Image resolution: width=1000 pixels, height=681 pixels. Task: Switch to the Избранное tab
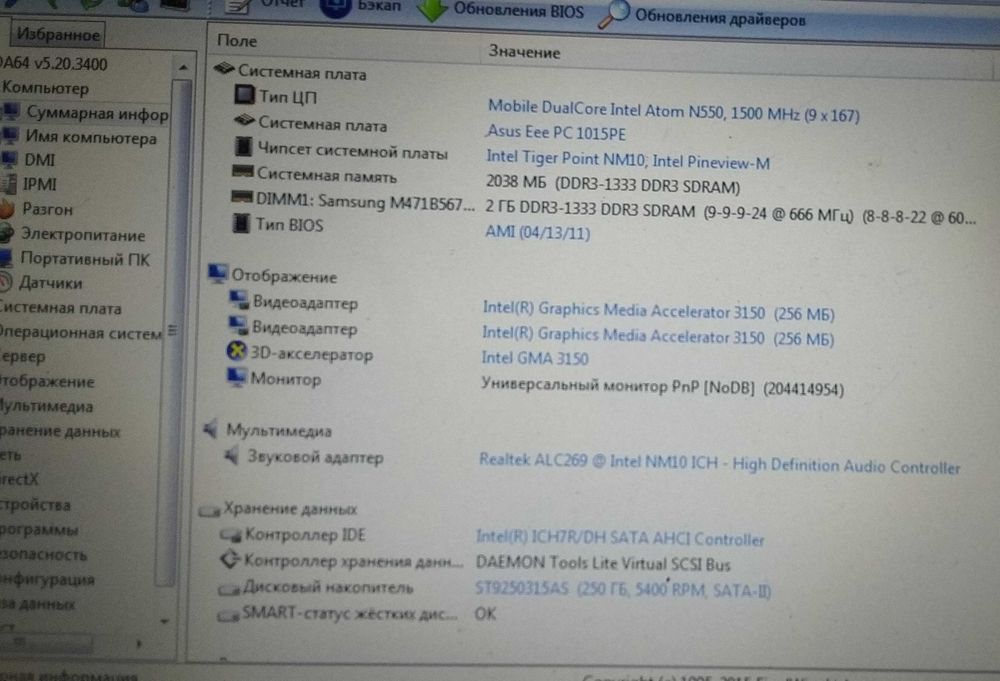coord(58,34)
